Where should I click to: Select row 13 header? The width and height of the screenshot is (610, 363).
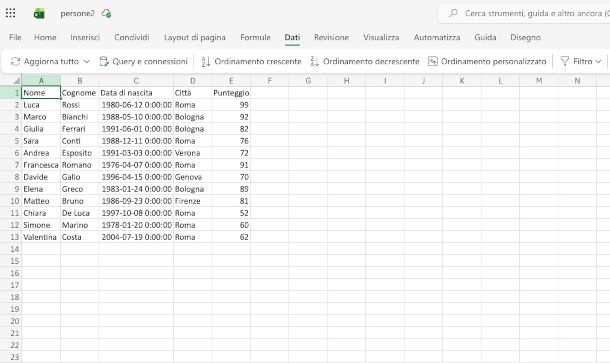pyautogui.click(x=11, y=237)
